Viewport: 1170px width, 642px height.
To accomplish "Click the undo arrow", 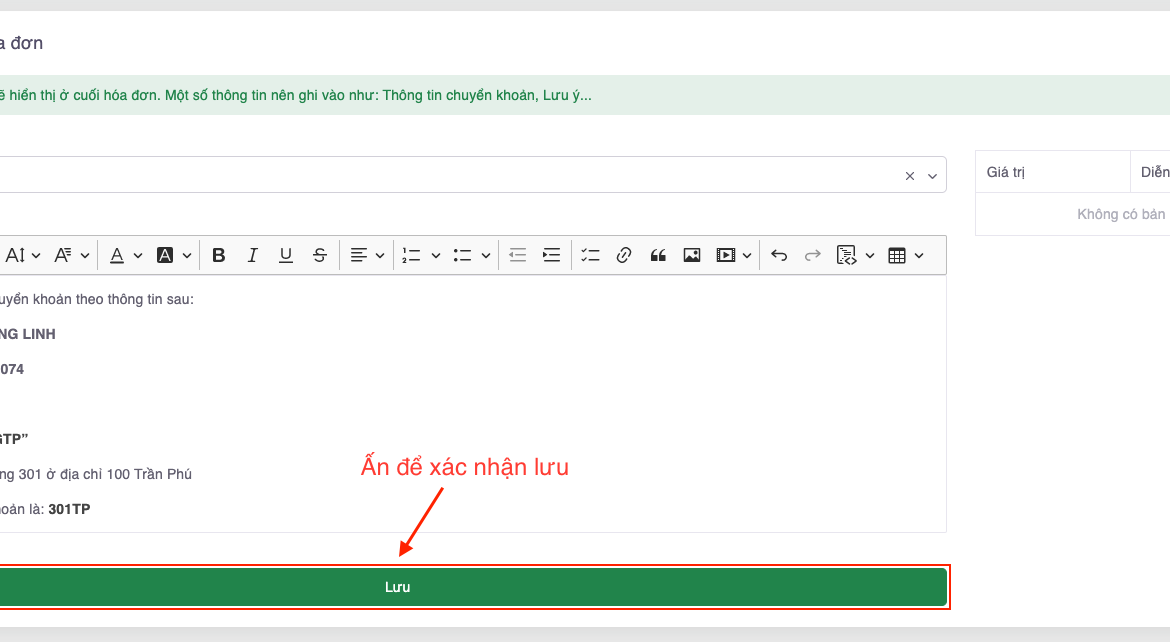I will 779,255.
